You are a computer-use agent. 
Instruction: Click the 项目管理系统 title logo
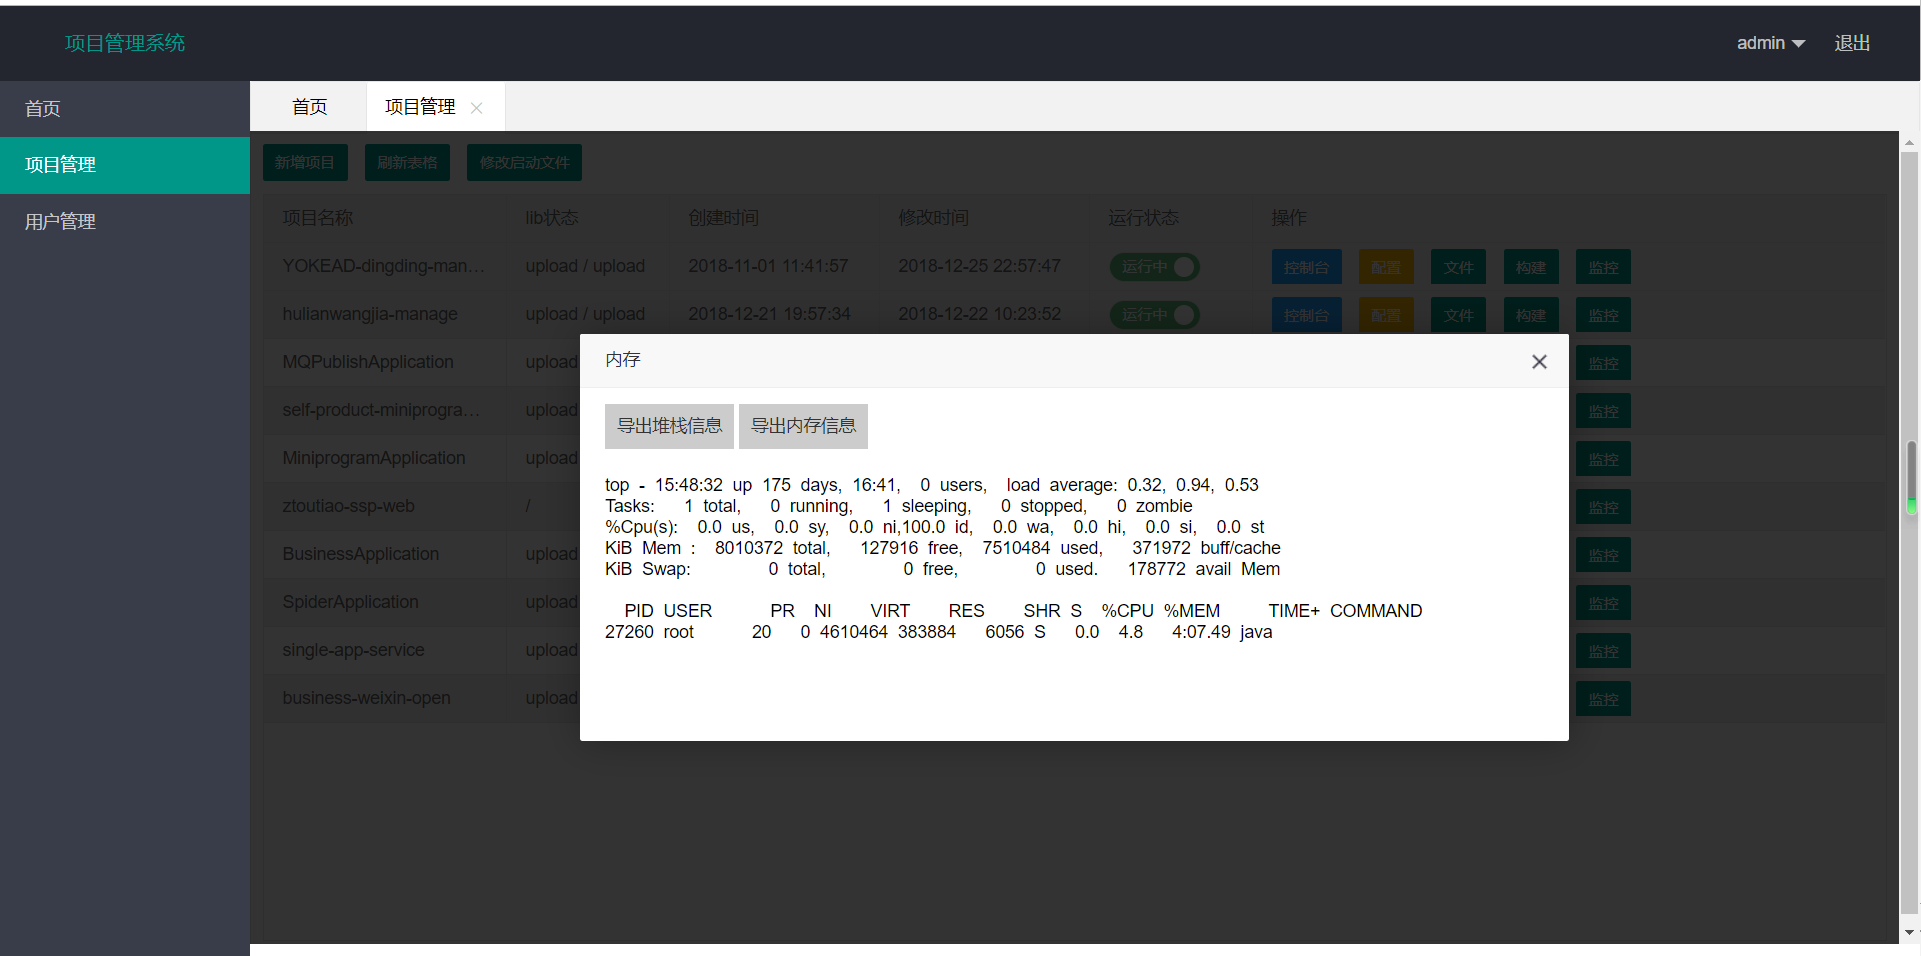pos(125,43)
